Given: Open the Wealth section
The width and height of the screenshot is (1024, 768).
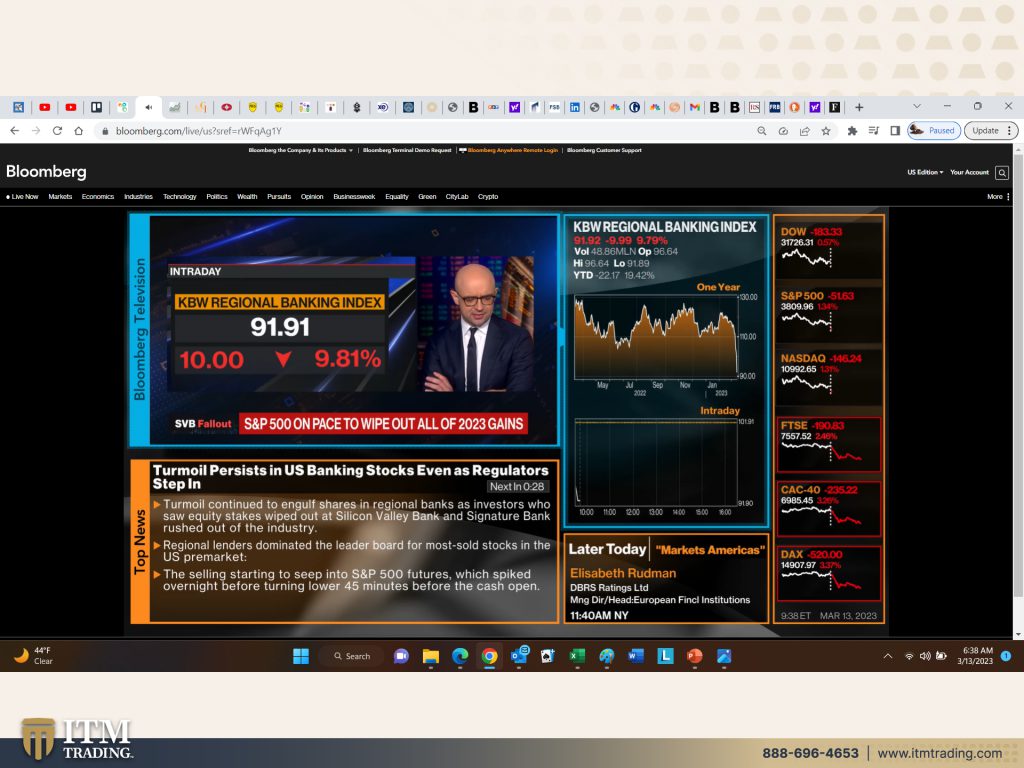Looking at the screenshot, I should click(x=247, y=197).
